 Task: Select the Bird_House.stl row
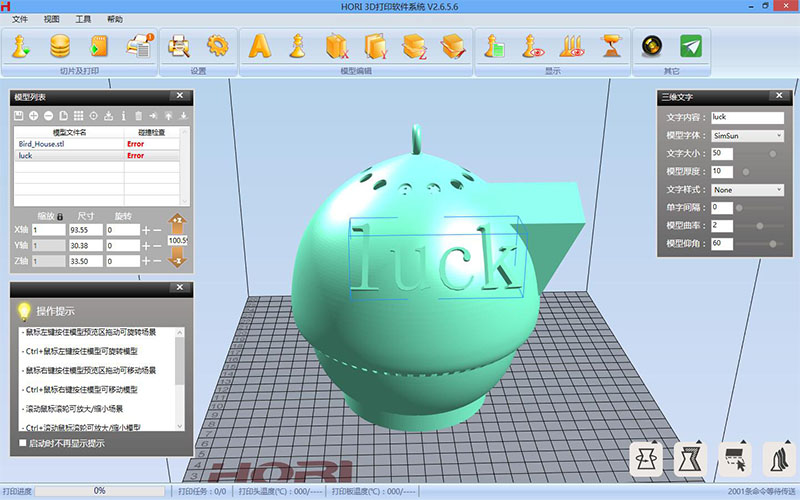97,144
